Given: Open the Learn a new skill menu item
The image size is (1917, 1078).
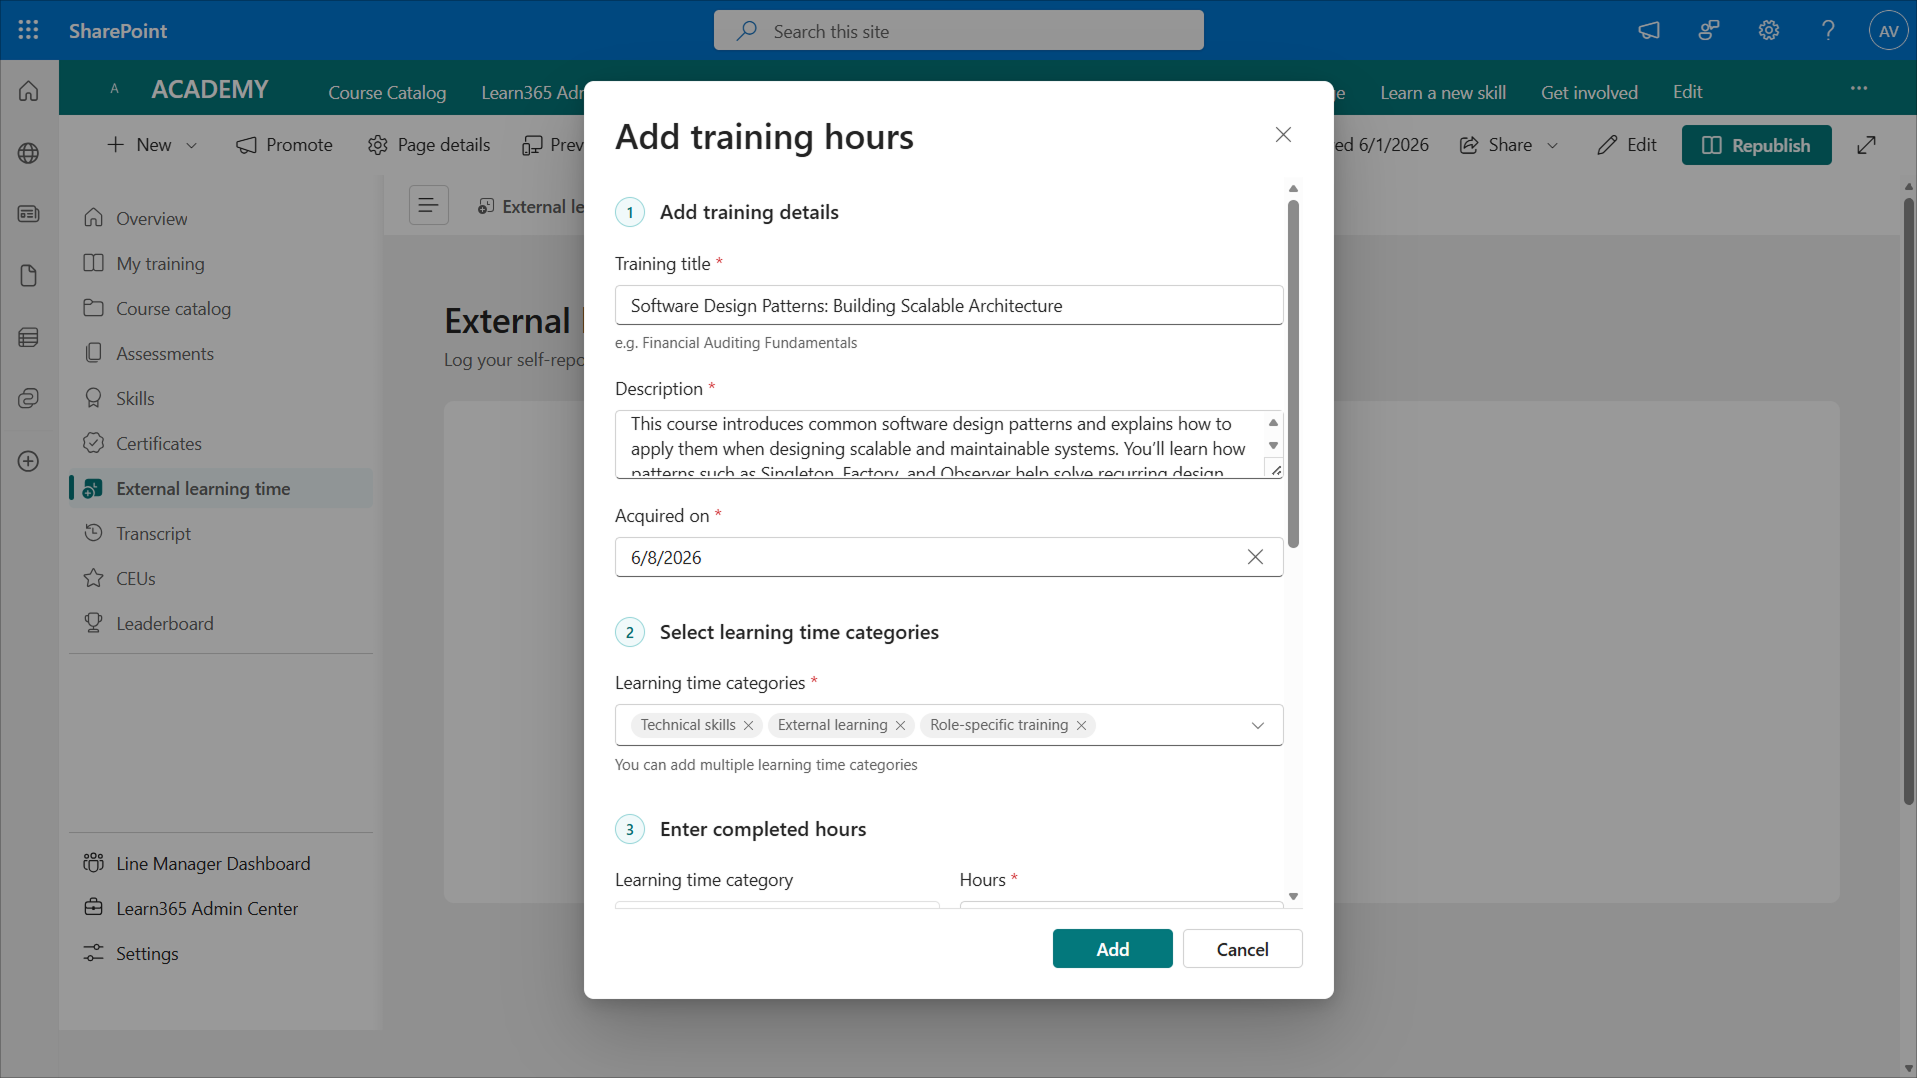Looking at the screenshot, I should [1443, 92].
